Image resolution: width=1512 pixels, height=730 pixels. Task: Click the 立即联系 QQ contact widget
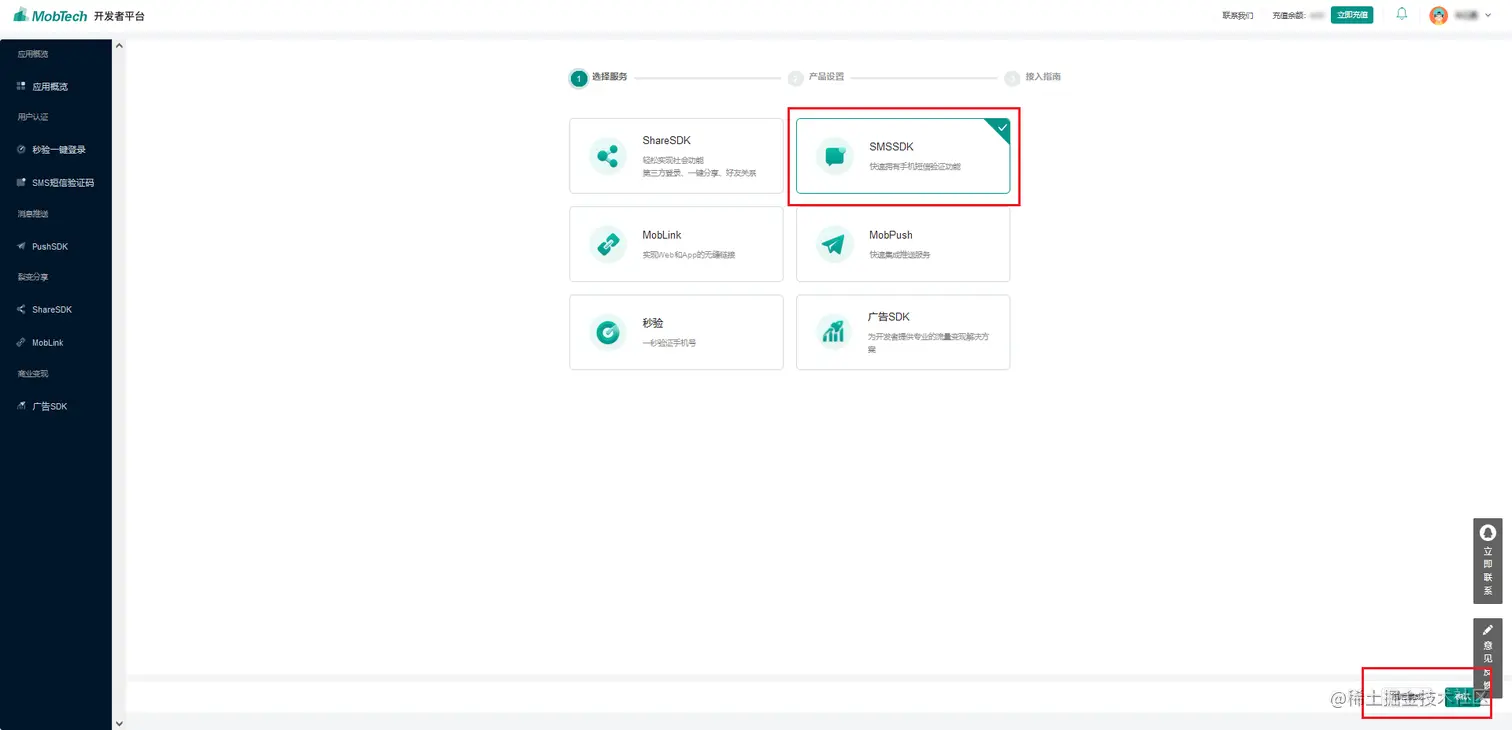click(x=1488, y=560)
